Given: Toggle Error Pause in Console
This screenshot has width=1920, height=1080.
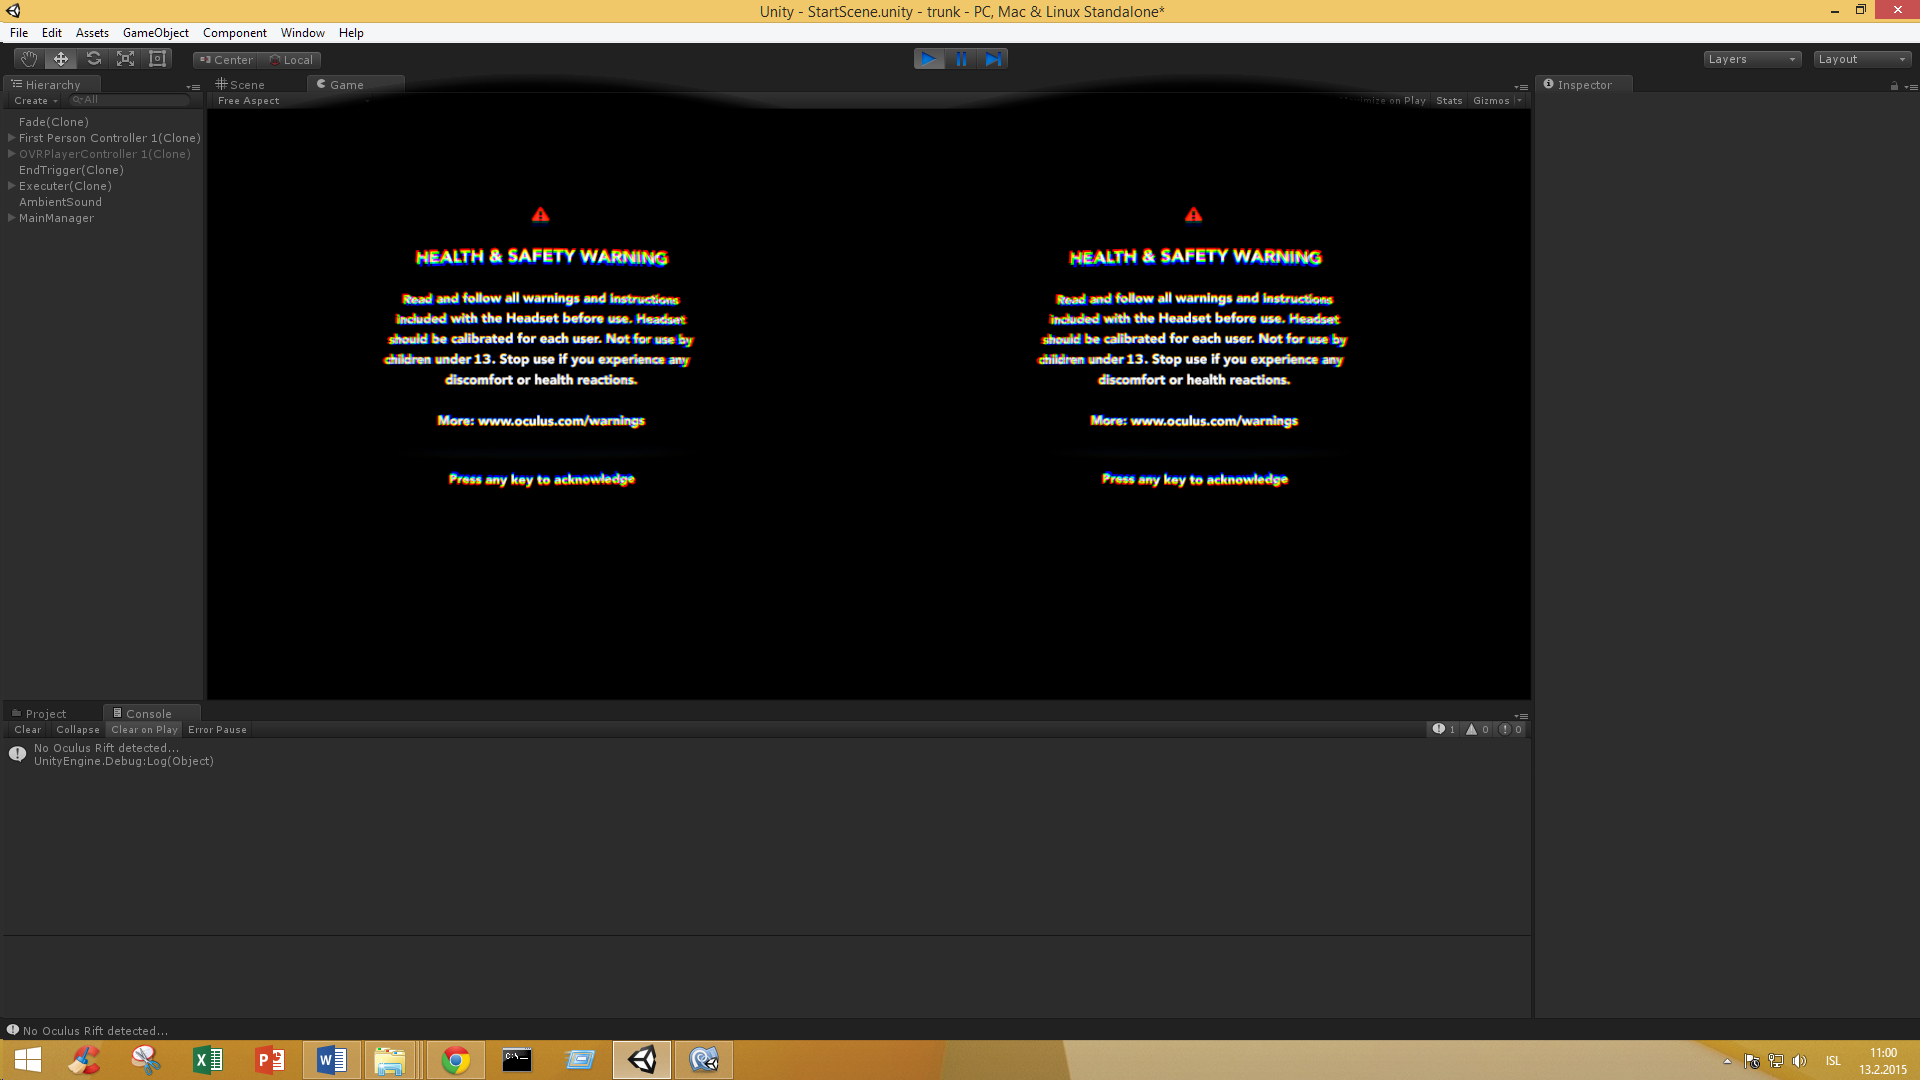Looking at the screenshot, I should [217, 730].
